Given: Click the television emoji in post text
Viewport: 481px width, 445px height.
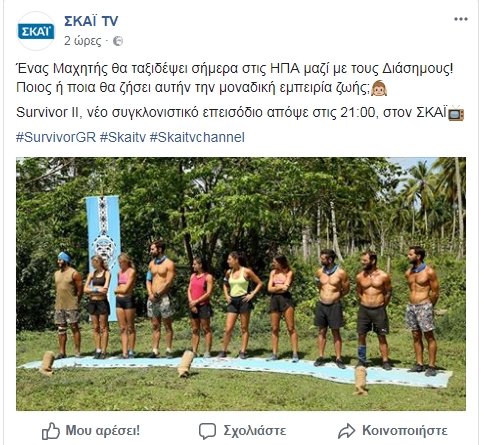Looking at the screenshot, I should tap(456, 113).
